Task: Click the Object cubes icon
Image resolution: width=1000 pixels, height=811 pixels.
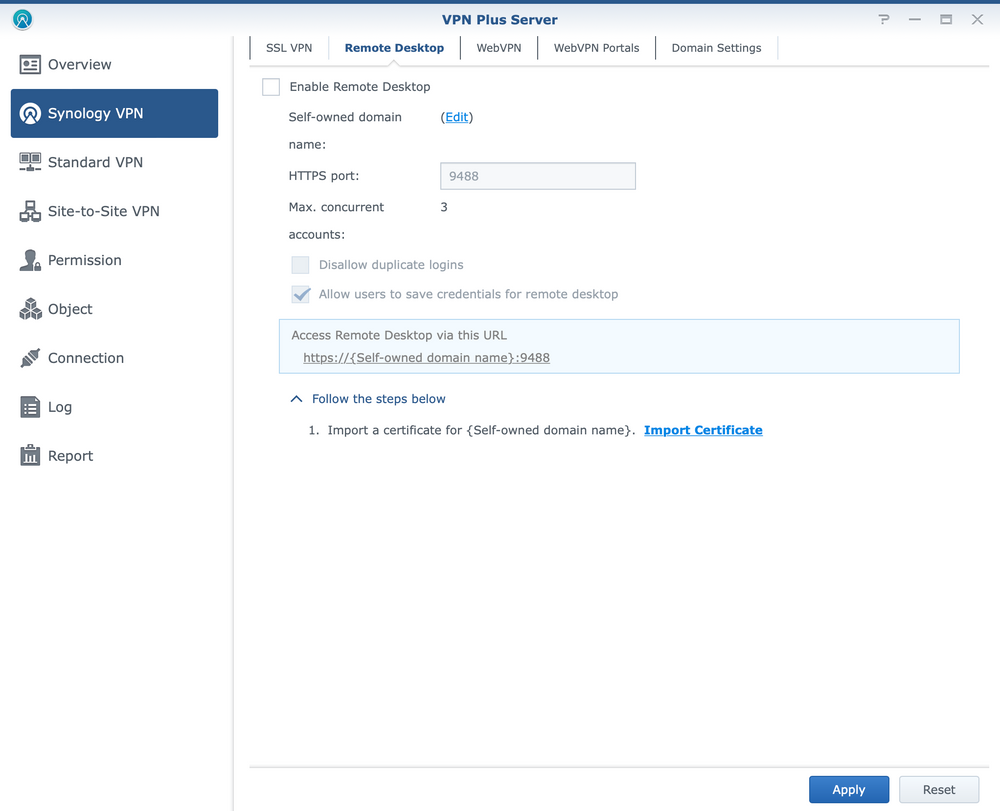Action: (30, 309)
